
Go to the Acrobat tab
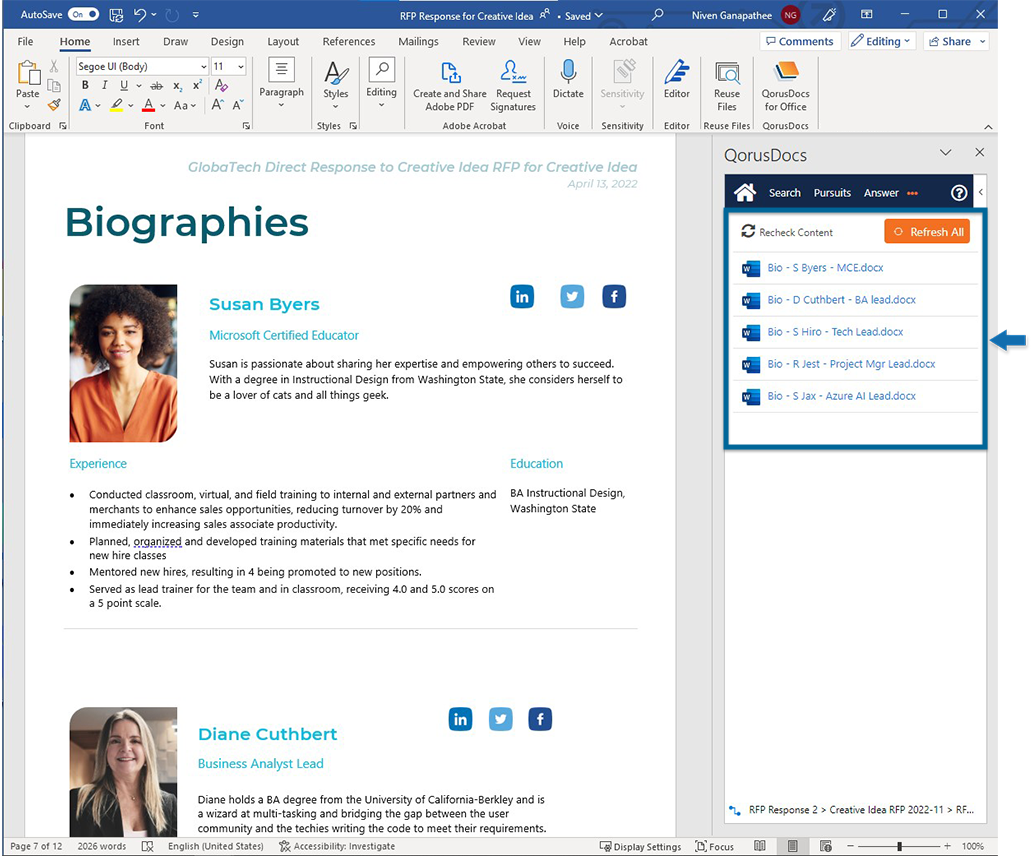[628, 41]
